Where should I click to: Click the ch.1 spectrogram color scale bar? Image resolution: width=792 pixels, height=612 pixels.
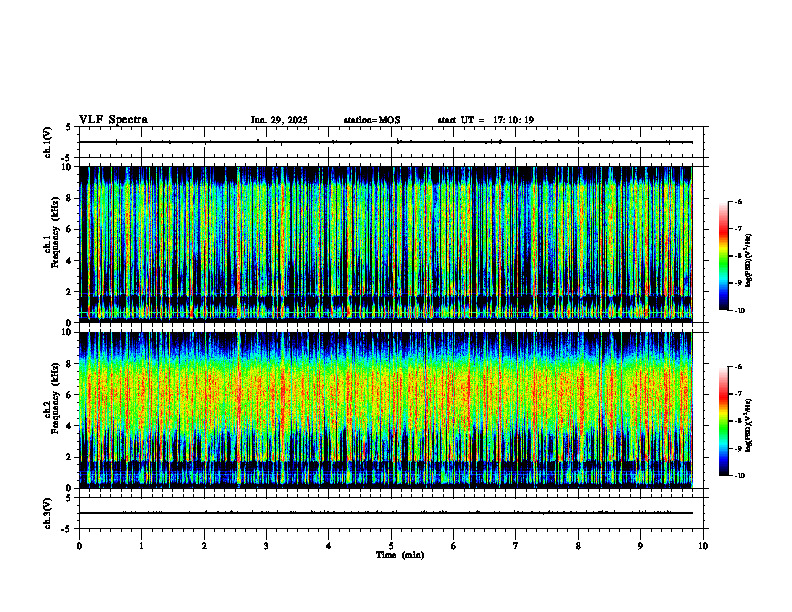(x=724, y=256)
